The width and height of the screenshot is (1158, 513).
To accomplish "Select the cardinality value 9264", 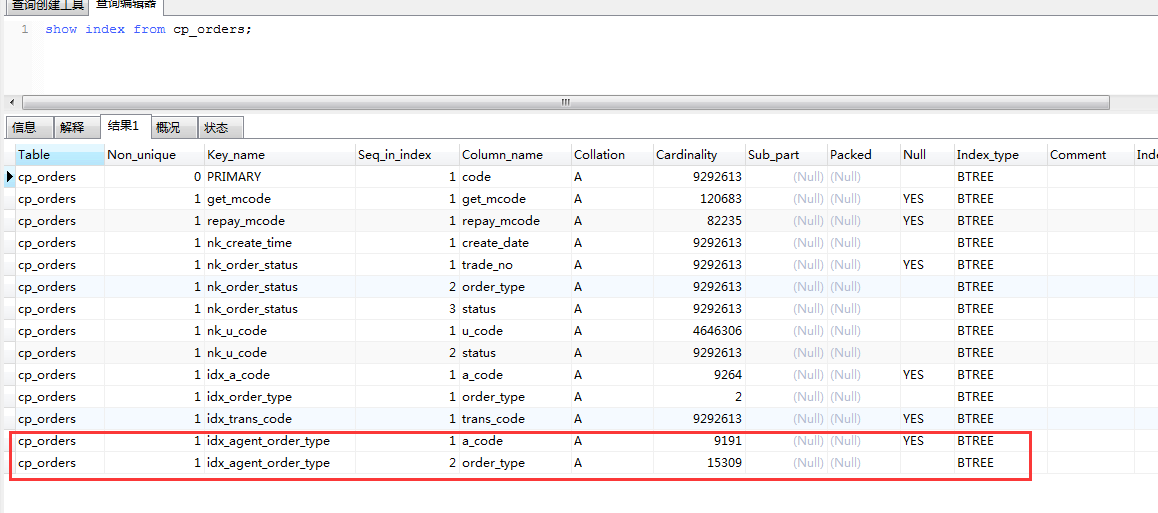I will [x=699, y=375].
